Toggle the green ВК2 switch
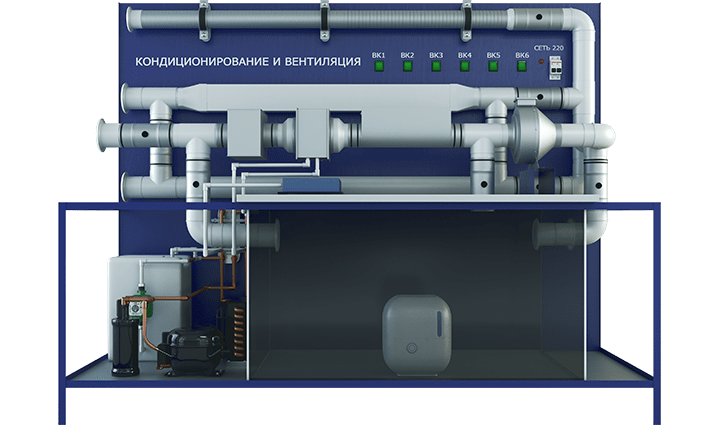Viewport: 720px width, 425px height. (407, 68)
